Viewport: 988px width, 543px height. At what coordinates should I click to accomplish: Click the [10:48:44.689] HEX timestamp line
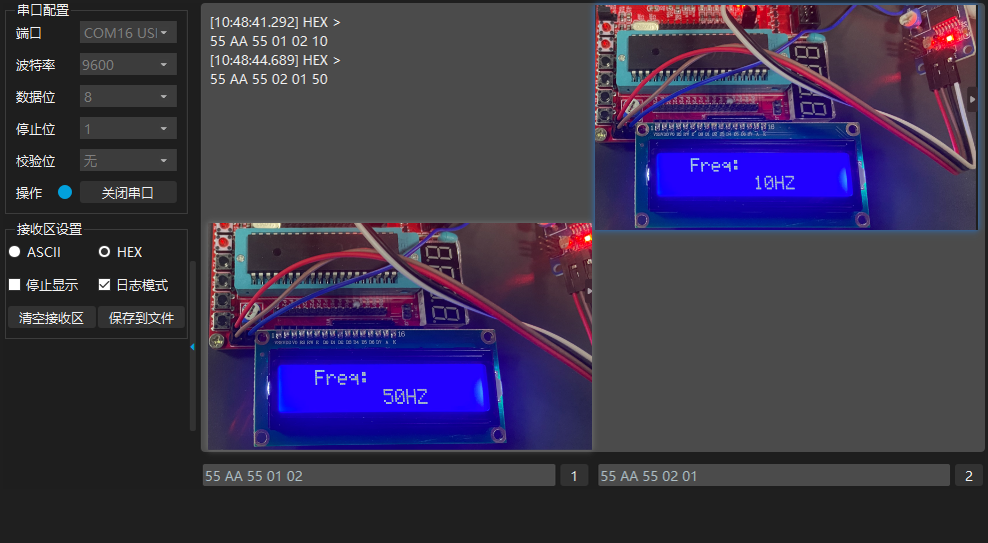pyautogui.click(x=275, y=60)
